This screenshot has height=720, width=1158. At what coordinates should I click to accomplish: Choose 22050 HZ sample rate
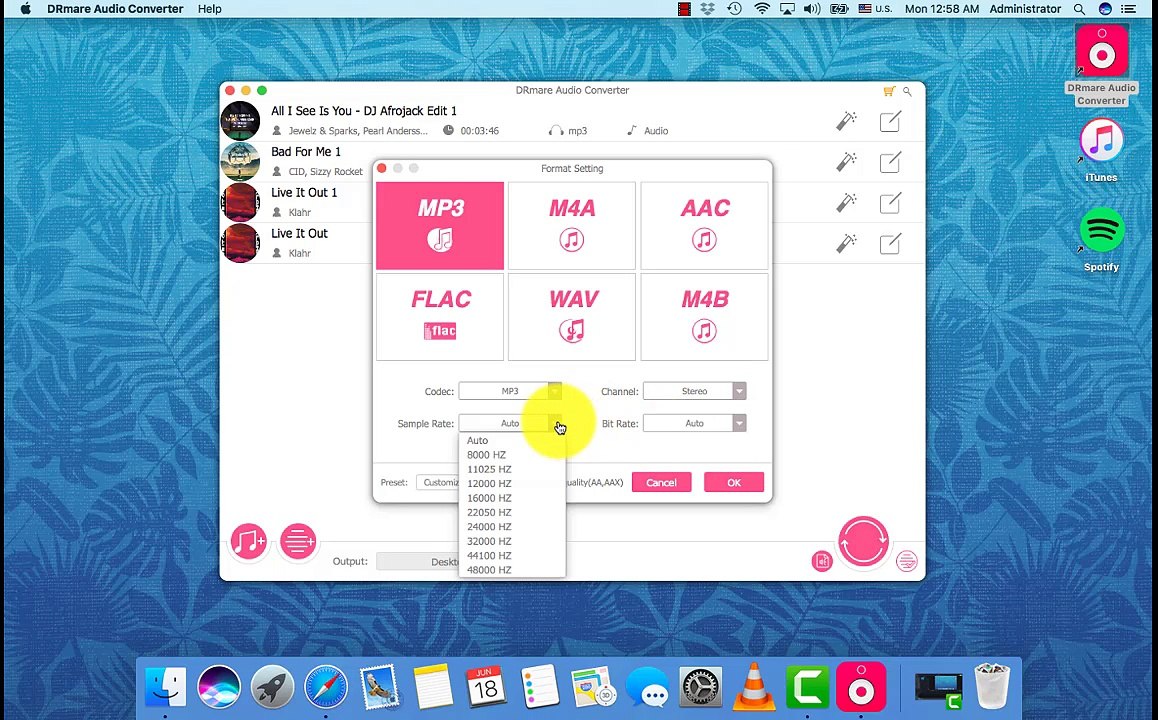coord(489,512)
